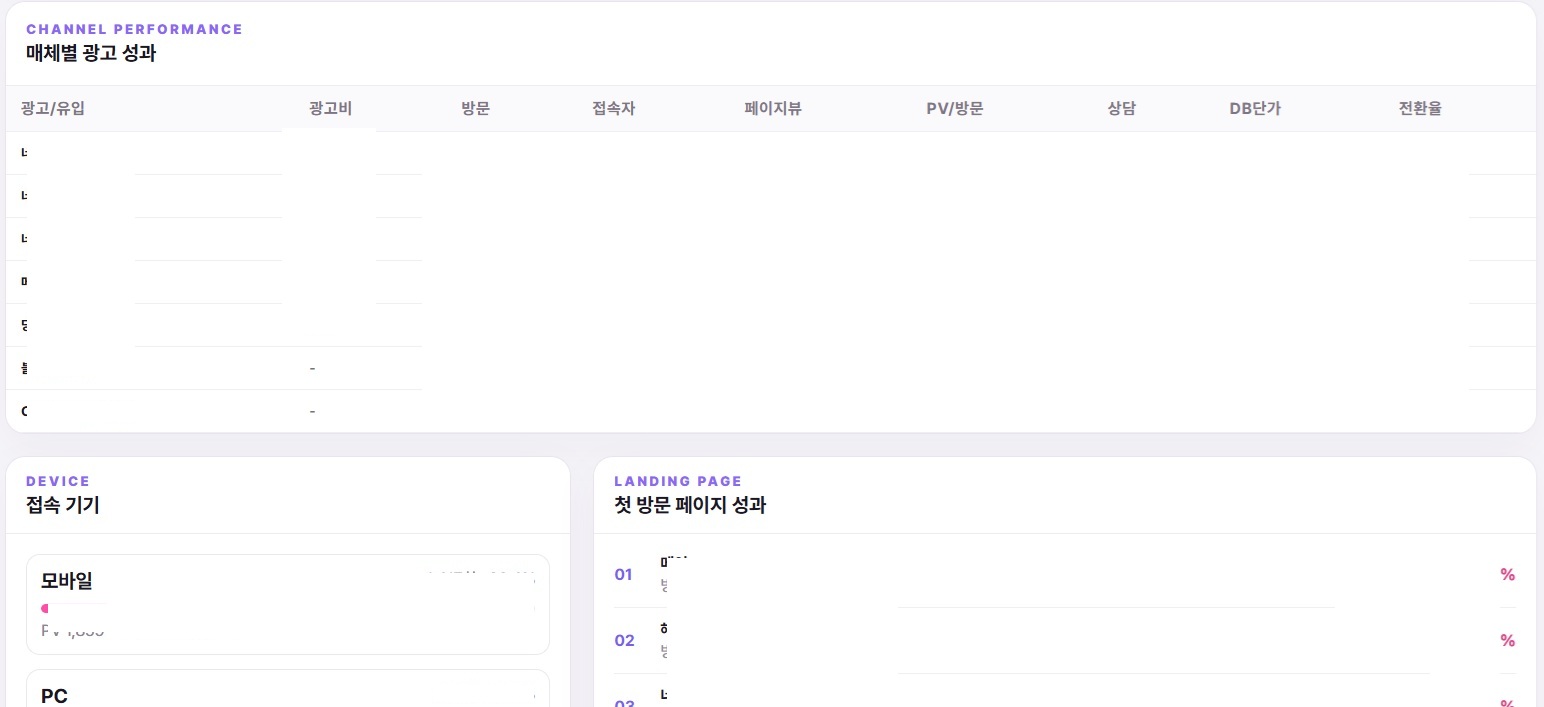Click the percent value in row 02

(x=1507, y=641)
